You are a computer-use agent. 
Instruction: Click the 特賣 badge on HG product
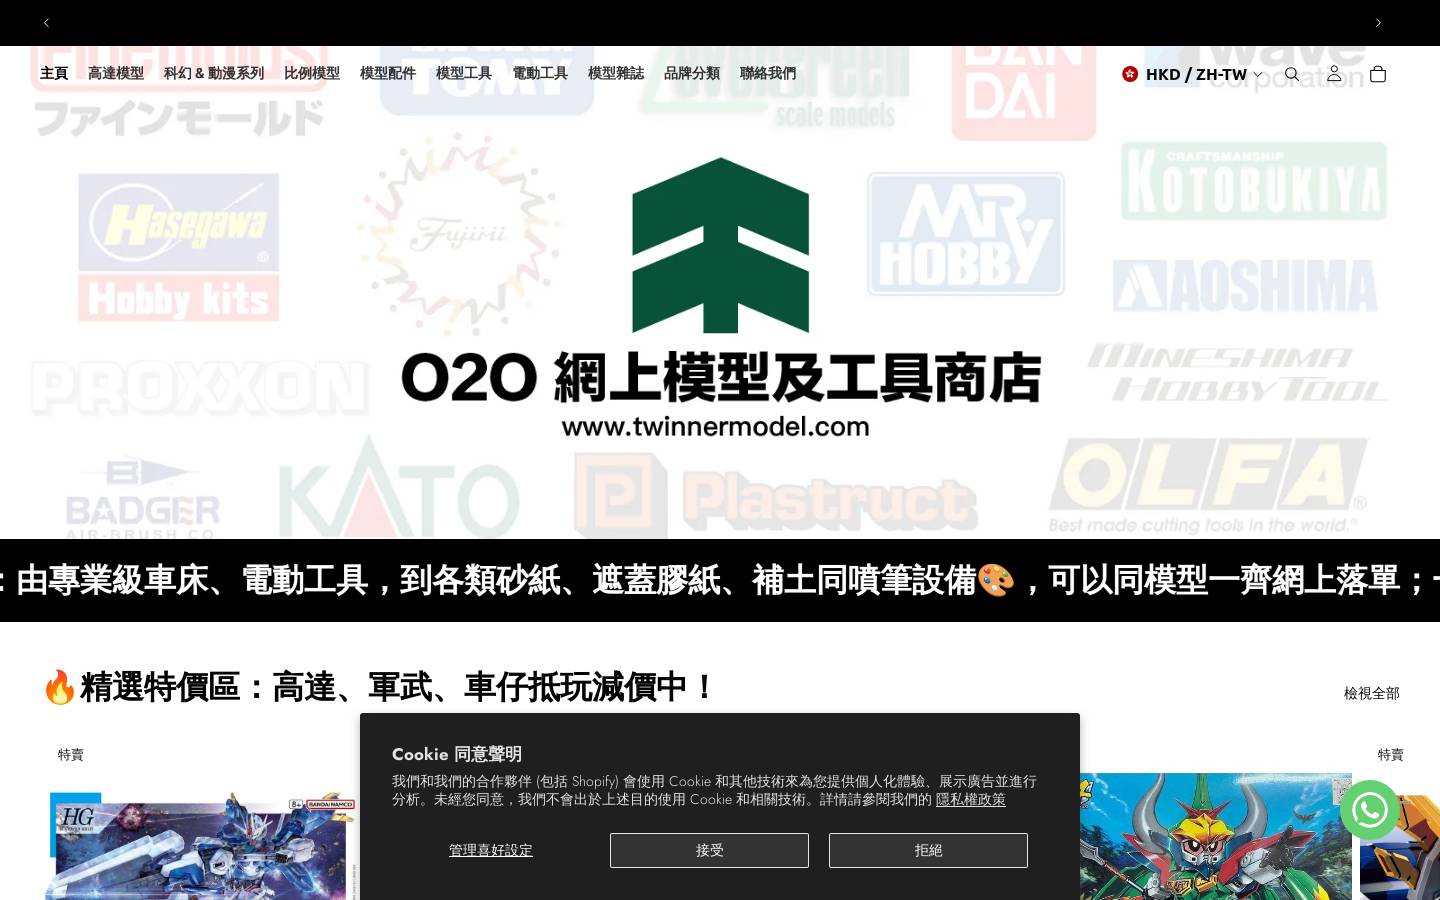coord(71,755)
